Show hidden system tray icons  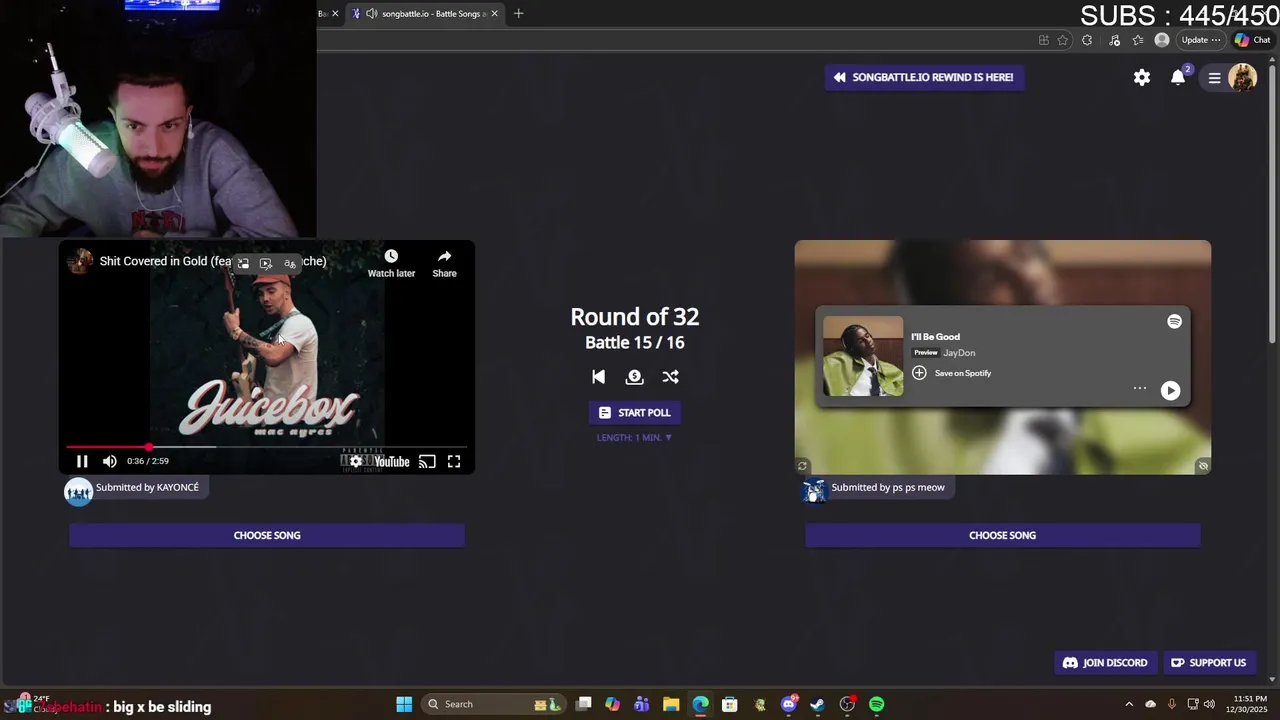[x=1129, y=704]
